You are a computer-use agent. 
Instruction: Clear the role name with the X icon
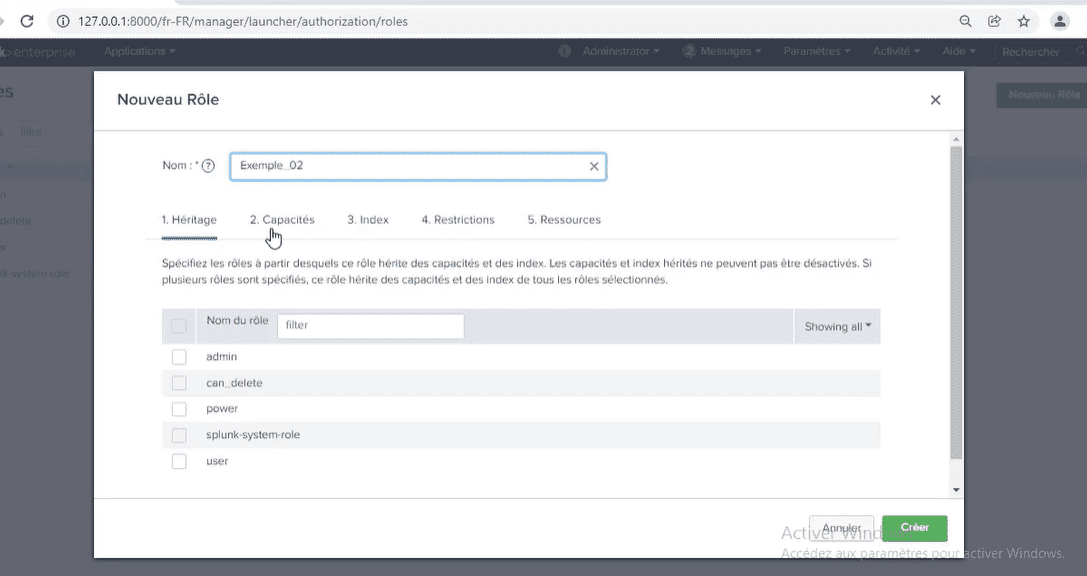tap(594, 166)
